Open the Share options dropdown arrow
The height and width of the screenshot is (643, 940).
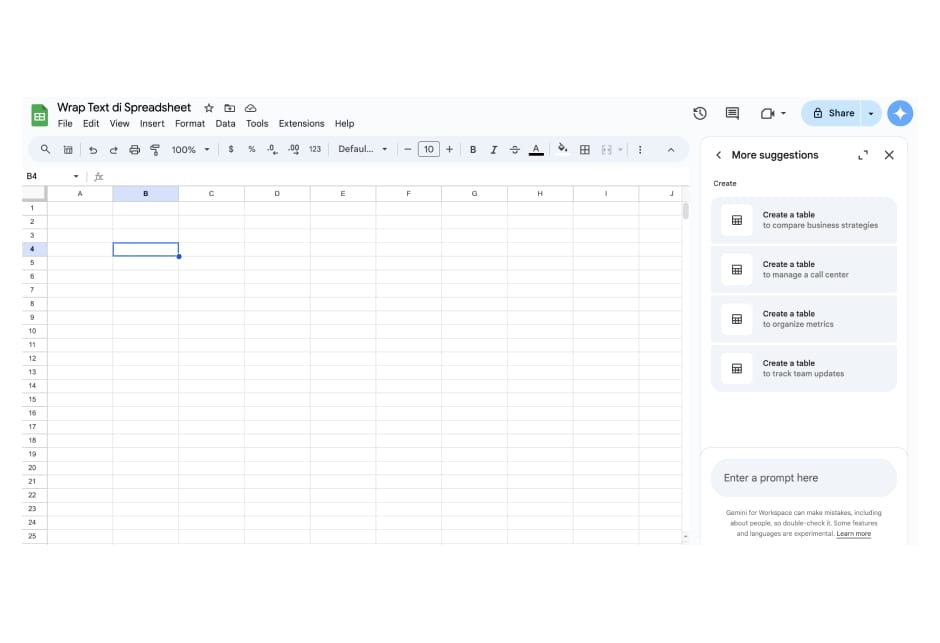(x=871, y=113)
